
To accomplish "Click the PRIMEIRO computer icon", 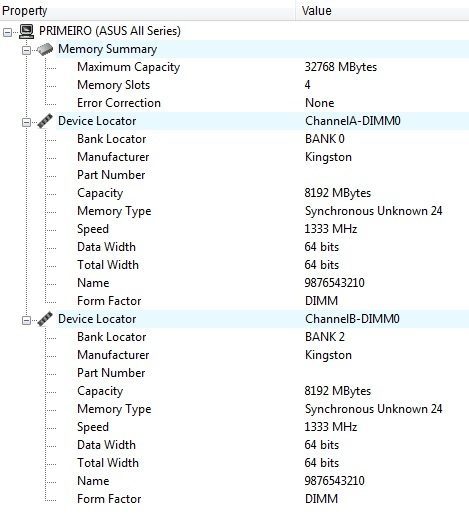I will pos(26,31).
